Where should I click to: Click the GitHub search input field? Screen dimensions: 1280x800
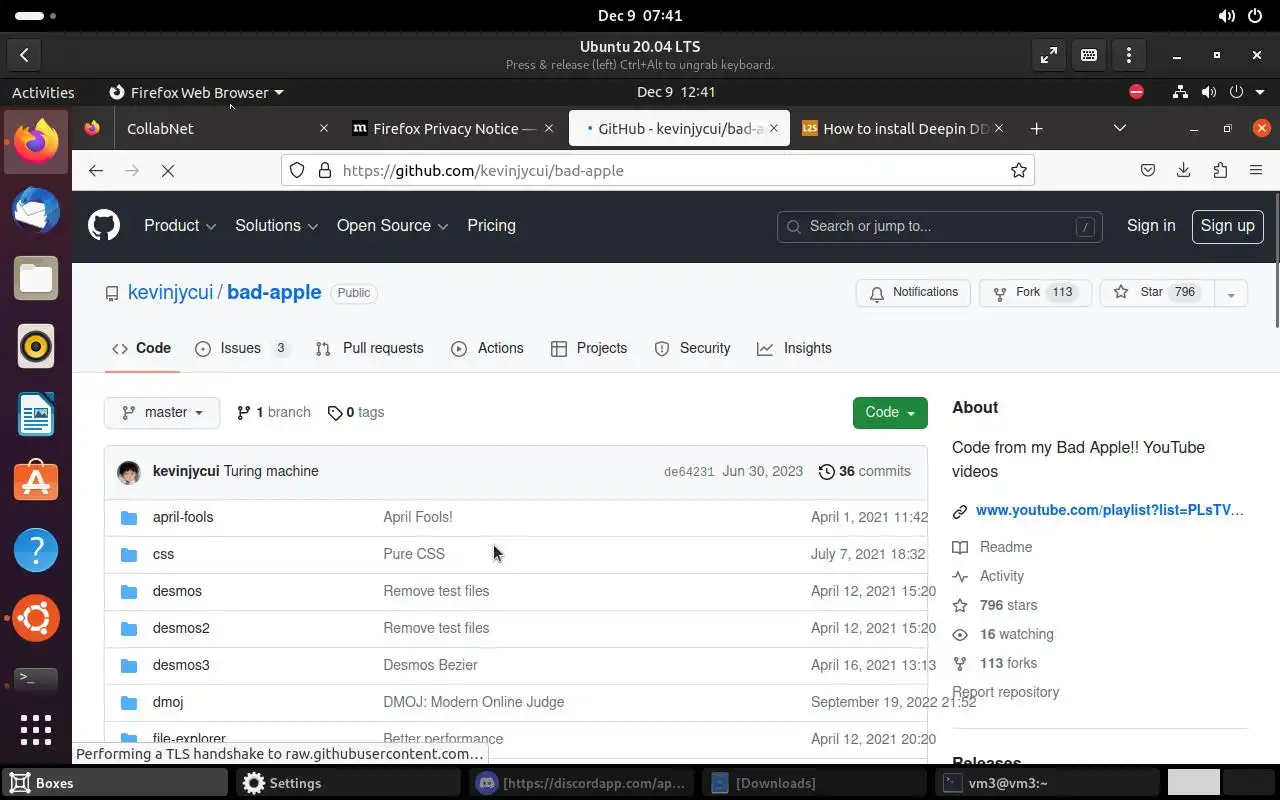click(x=940, y=227)
